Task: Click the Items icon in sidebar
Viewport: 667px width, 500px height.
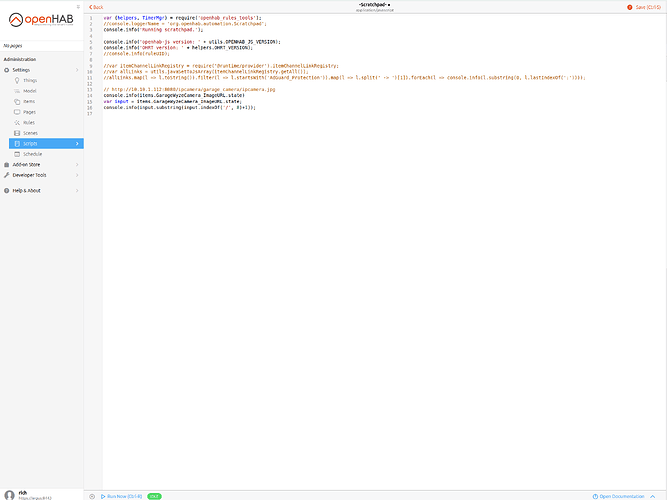Action: coord(17,101)
